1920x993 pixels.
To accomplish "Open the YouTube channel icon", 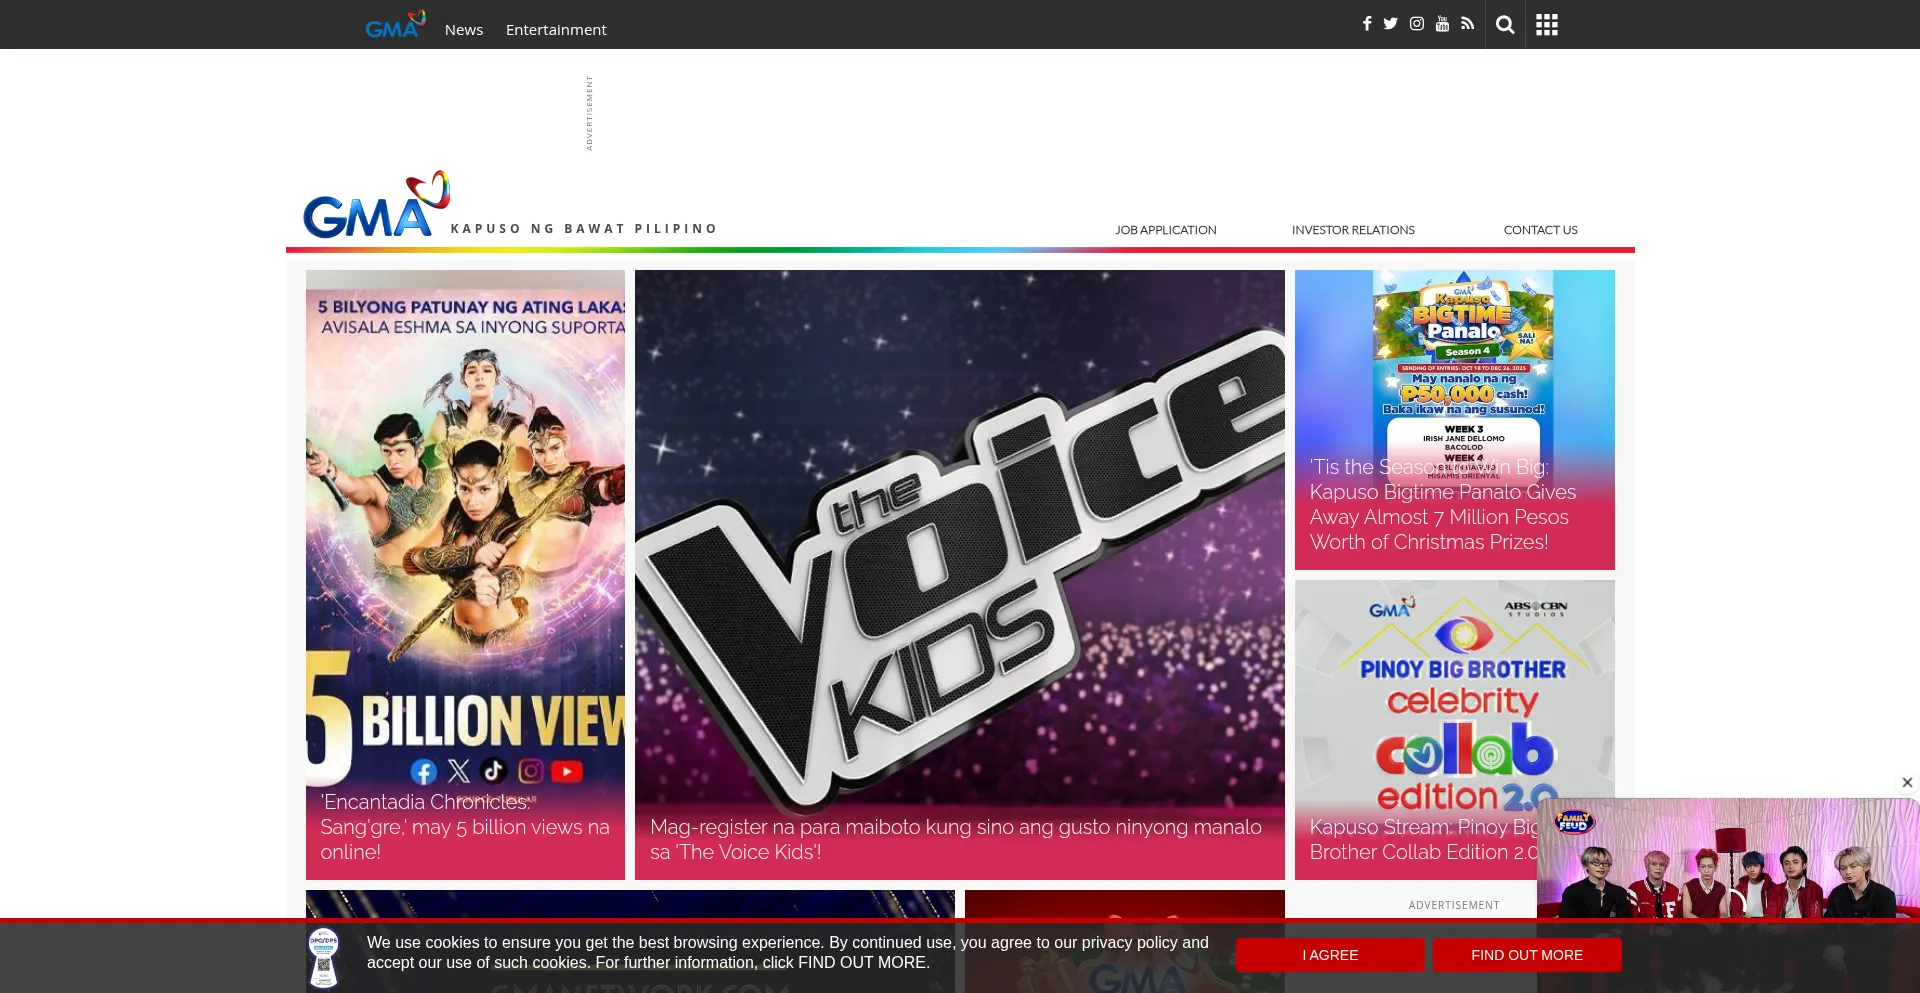I will pos(1441,23).
